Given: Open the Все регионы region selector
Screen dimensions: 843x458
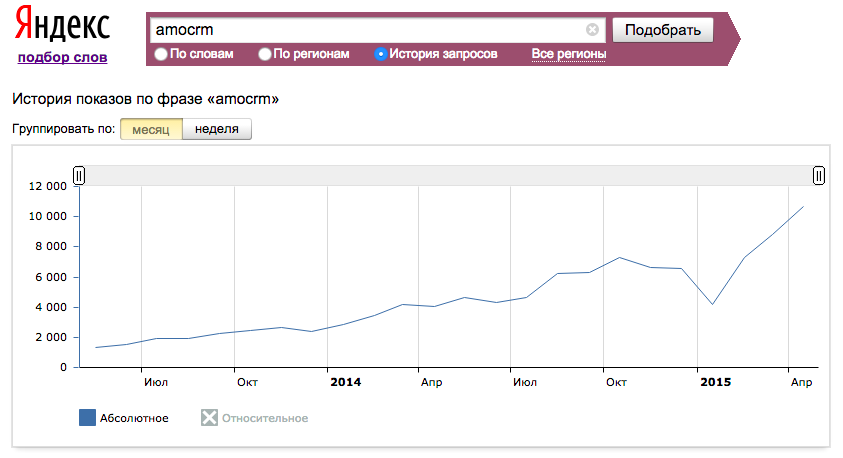Looking at the screenshot, I should tap(569, 54).
